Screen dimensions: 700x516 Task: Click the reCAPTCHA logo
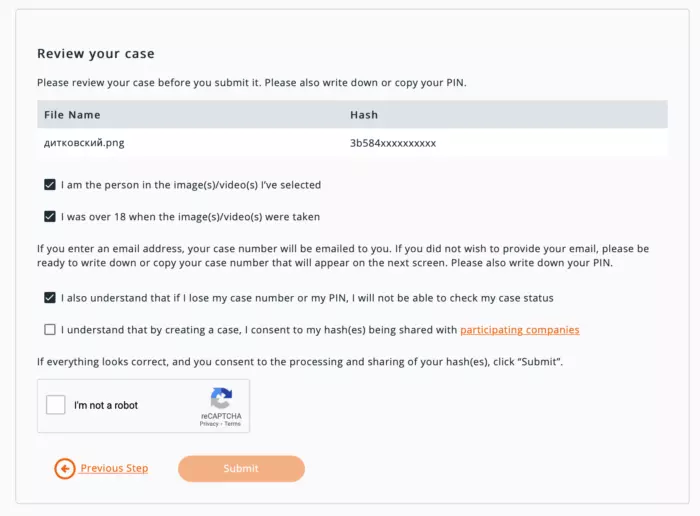tap(220, 398)
